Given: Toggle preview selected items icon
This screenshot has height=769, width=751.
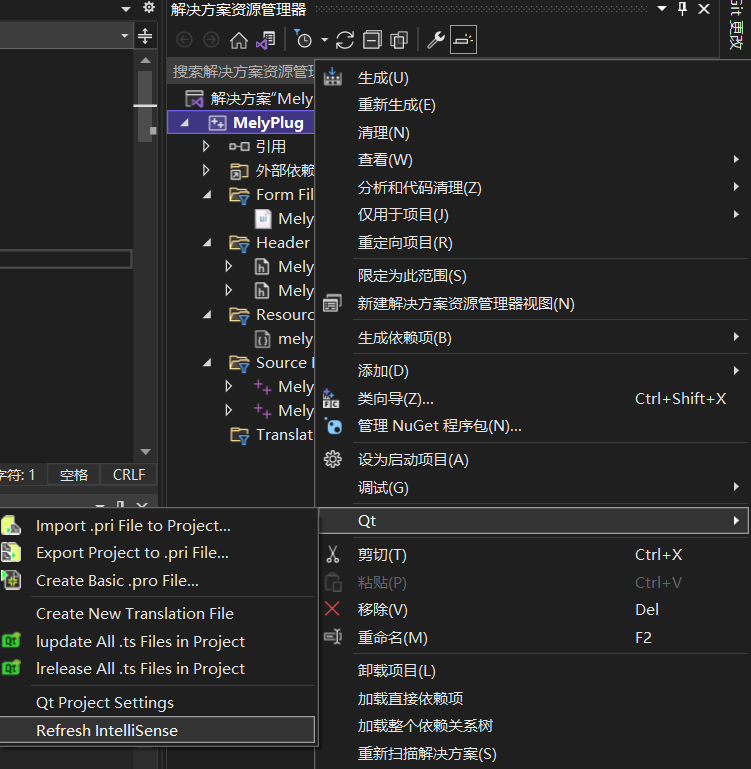Looking at the screenshot, I should [463, 39].
